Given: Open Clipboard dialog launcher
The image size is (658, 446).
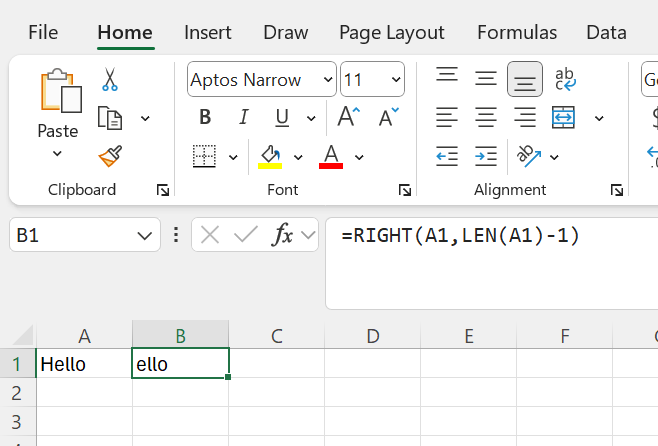Looking at the screenshot, I should tap(163, 190).
